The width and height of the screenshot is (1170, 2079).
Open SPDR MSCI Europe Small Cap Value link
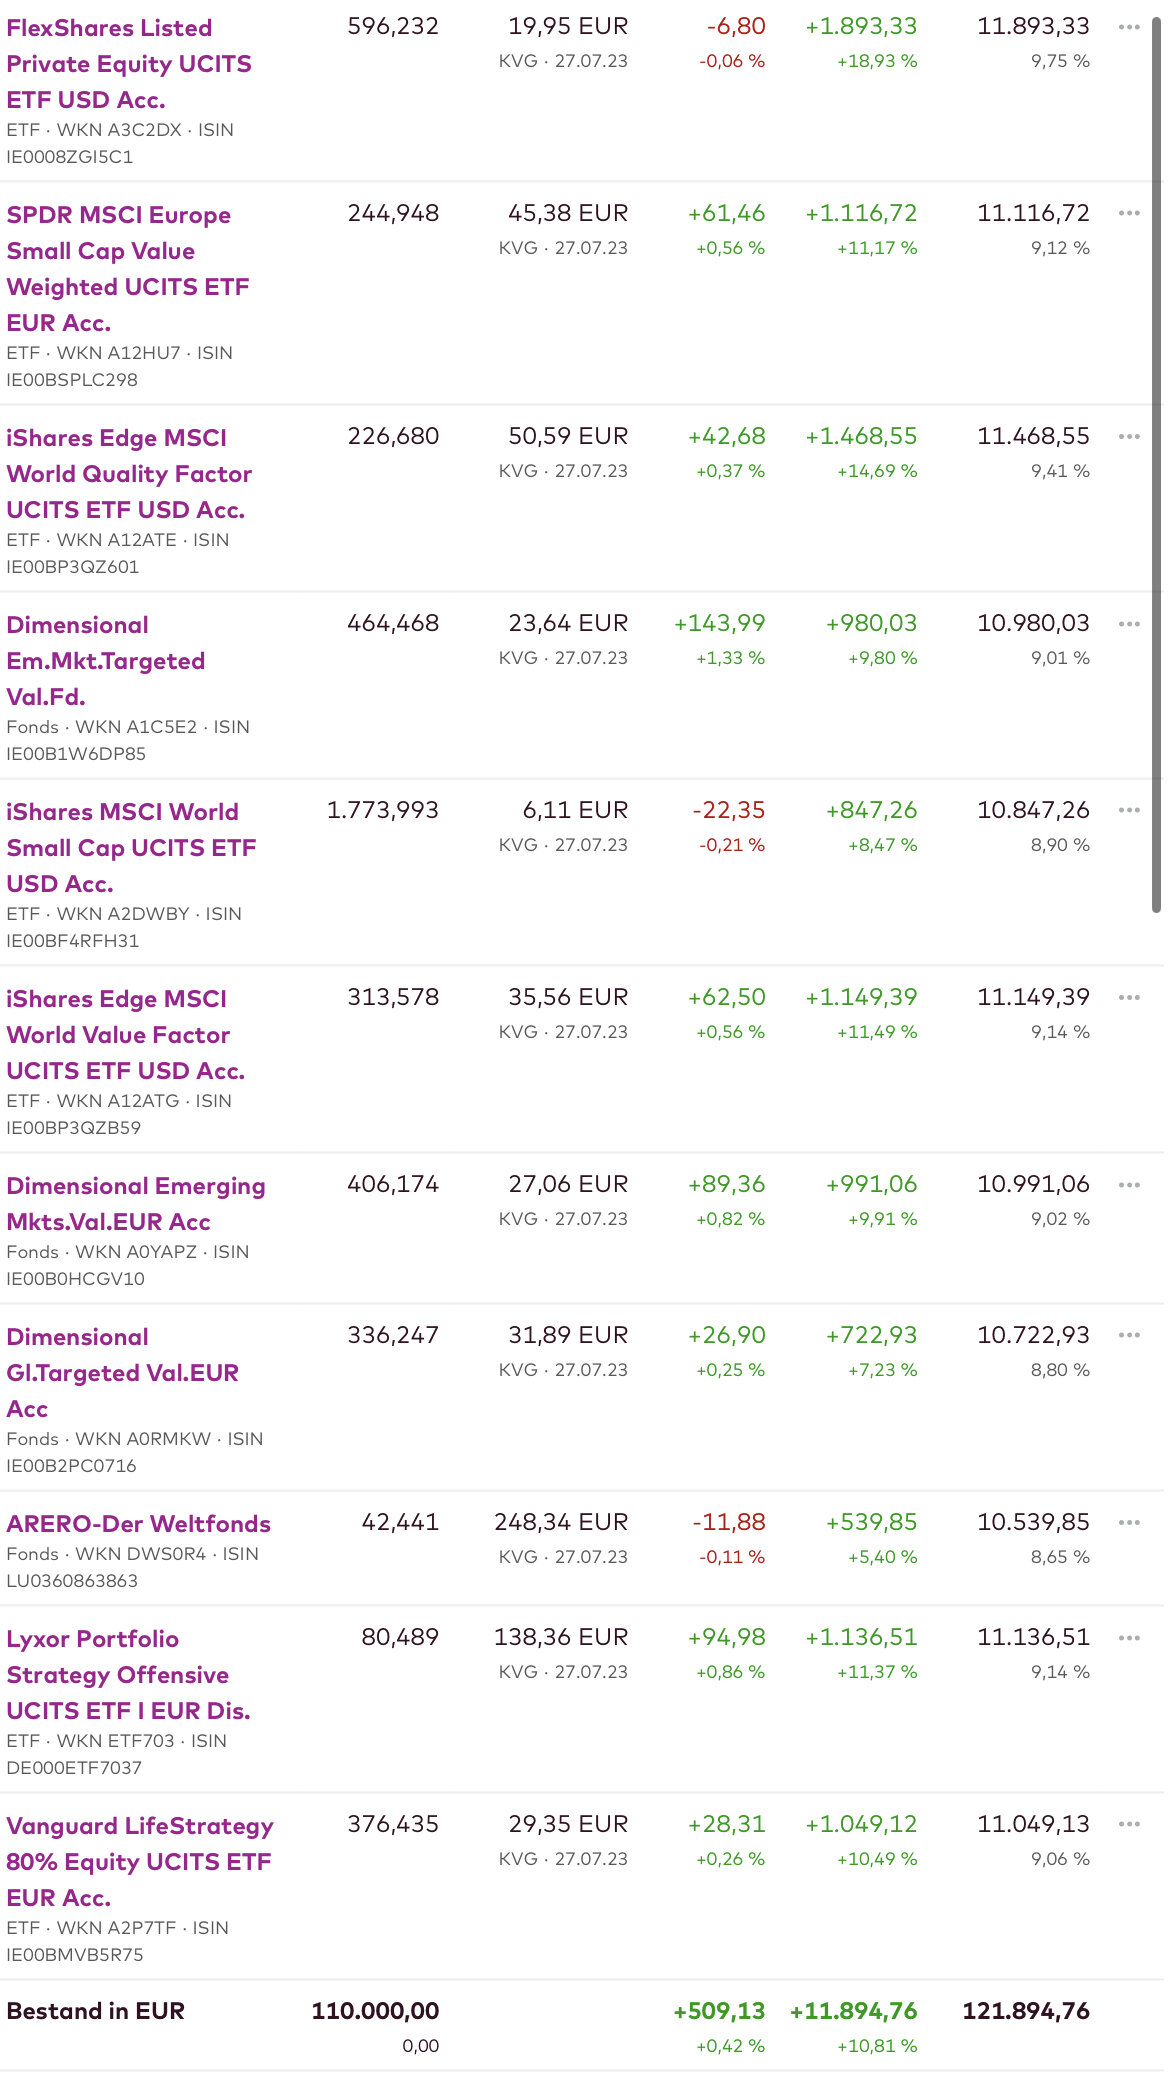pyautogui.click(x=127, y=269)
